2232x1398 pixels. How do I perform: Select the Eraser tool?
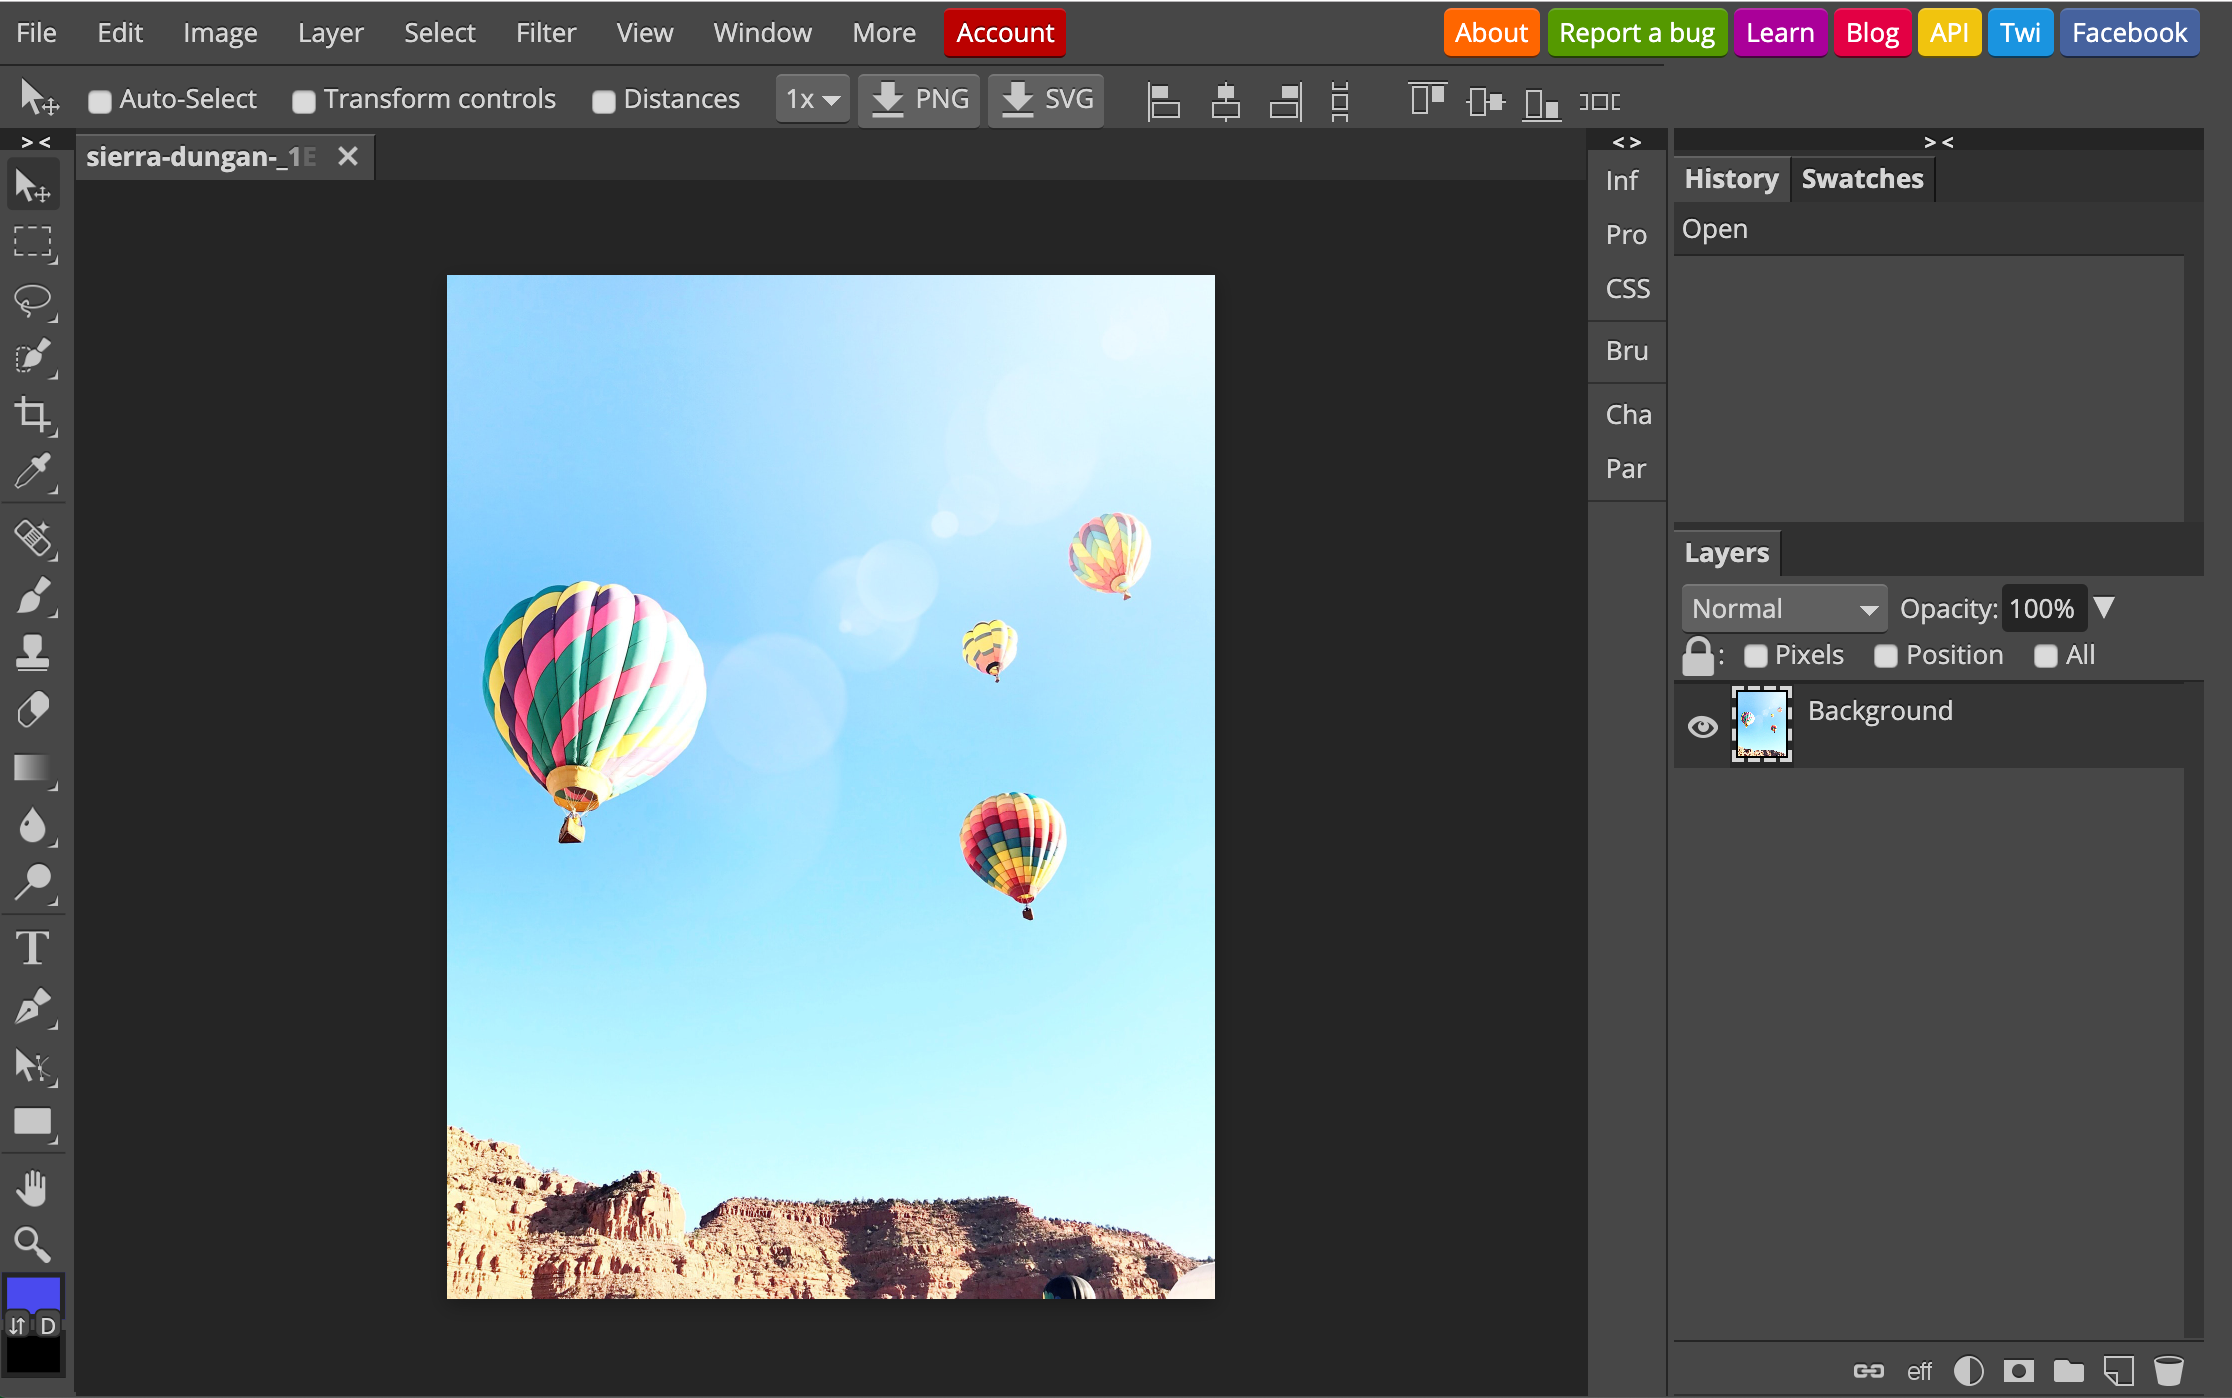(33, 711)
